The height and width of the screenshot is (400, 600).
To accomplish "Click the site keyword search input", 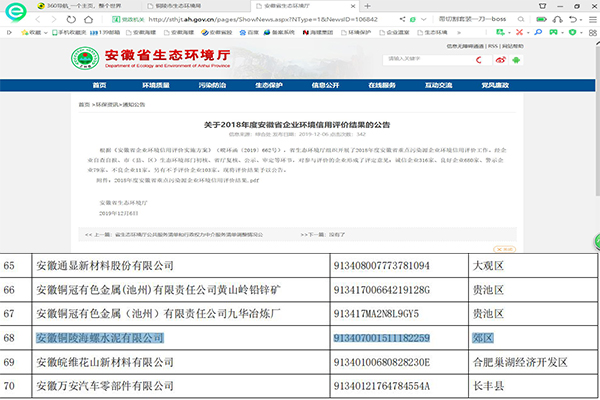I will point(429,59).
